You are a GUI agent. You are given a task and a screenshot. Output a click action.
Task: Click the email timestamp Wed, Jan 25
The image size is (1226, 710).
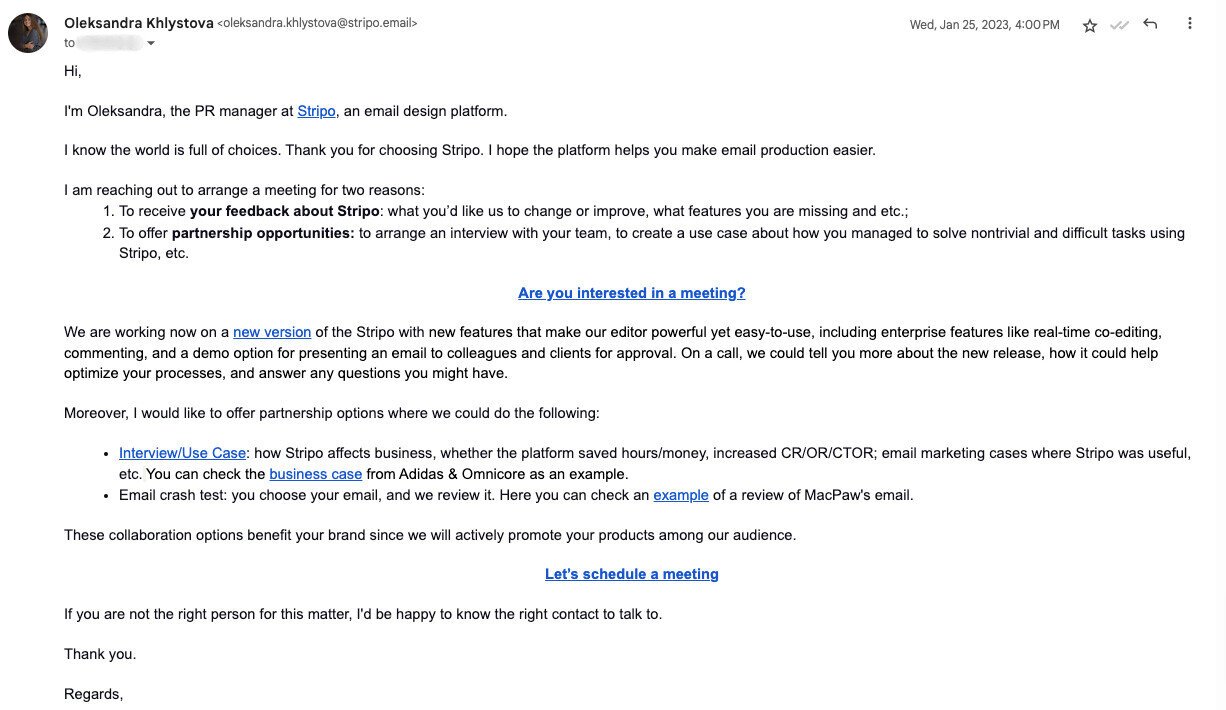[x=984, y=24]
